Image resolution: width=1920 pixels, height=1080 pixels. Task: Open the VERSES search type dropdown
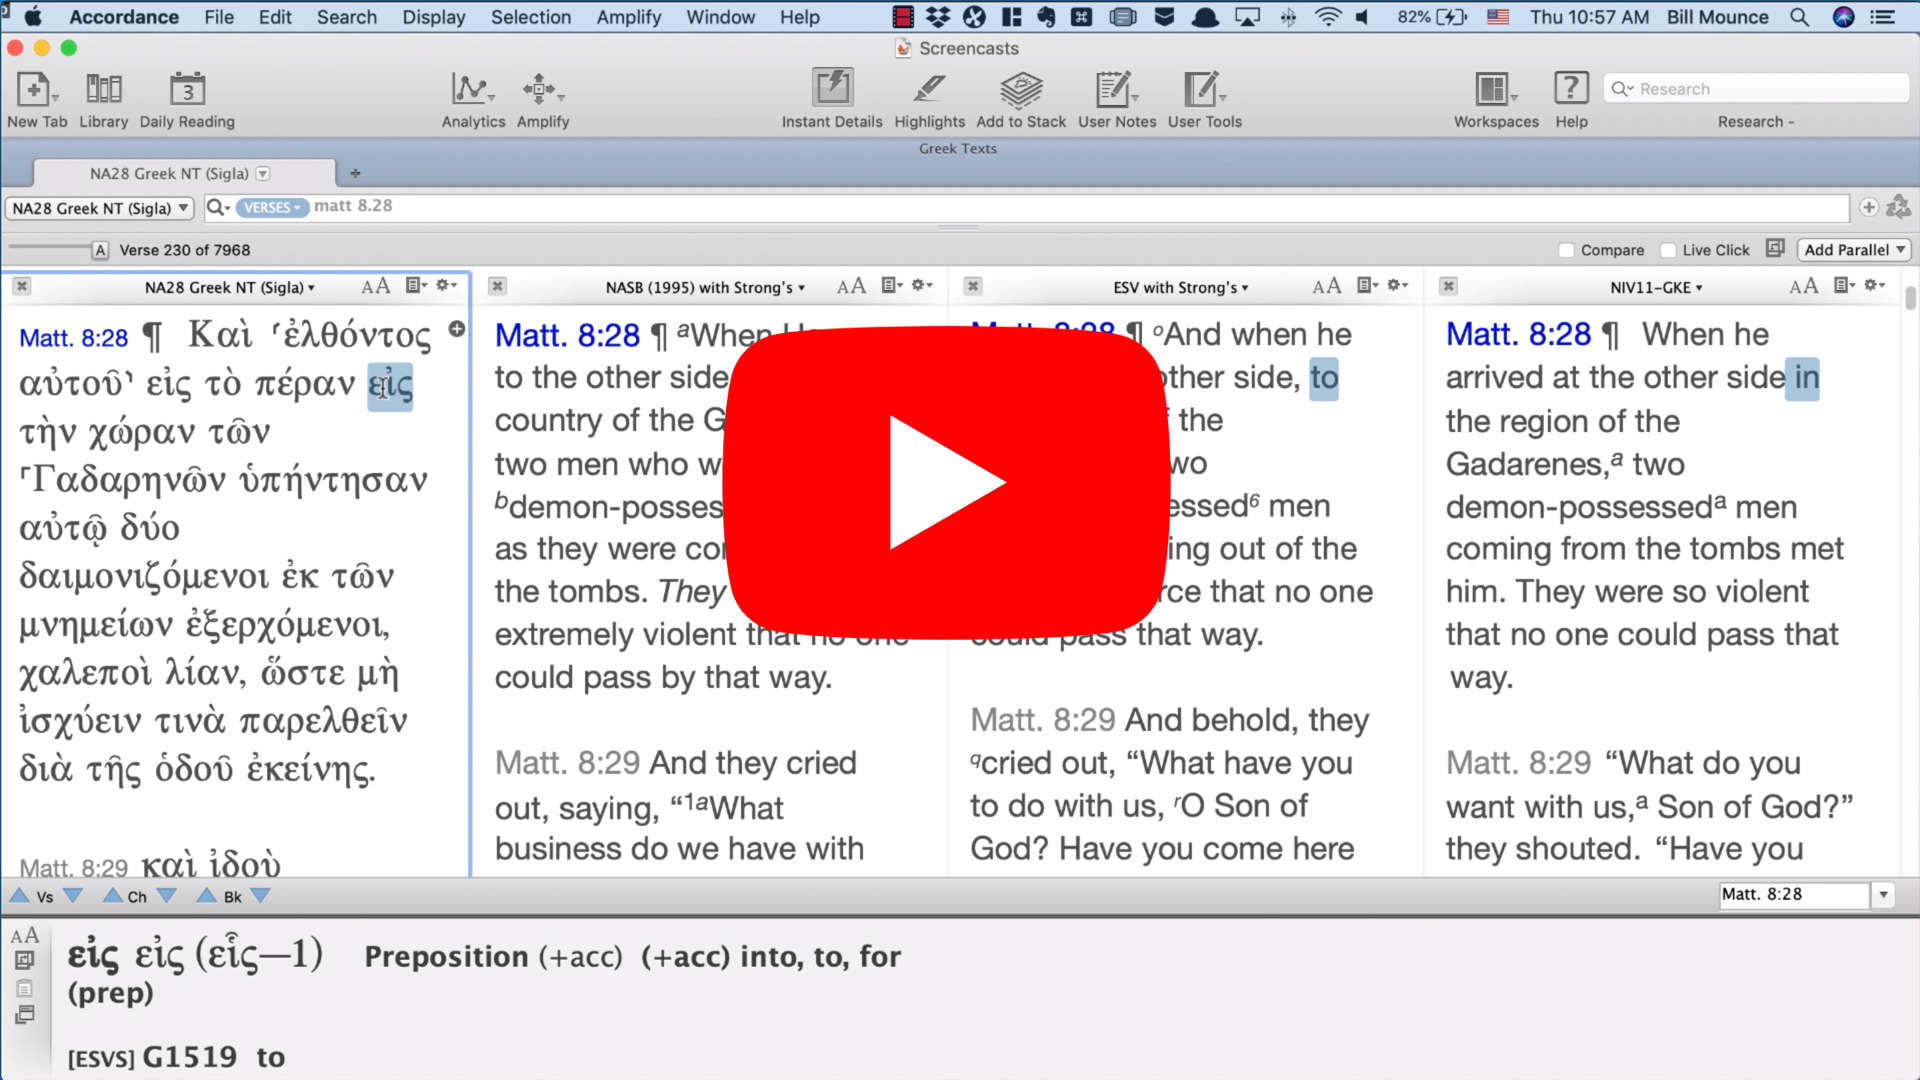coord(272,207)
